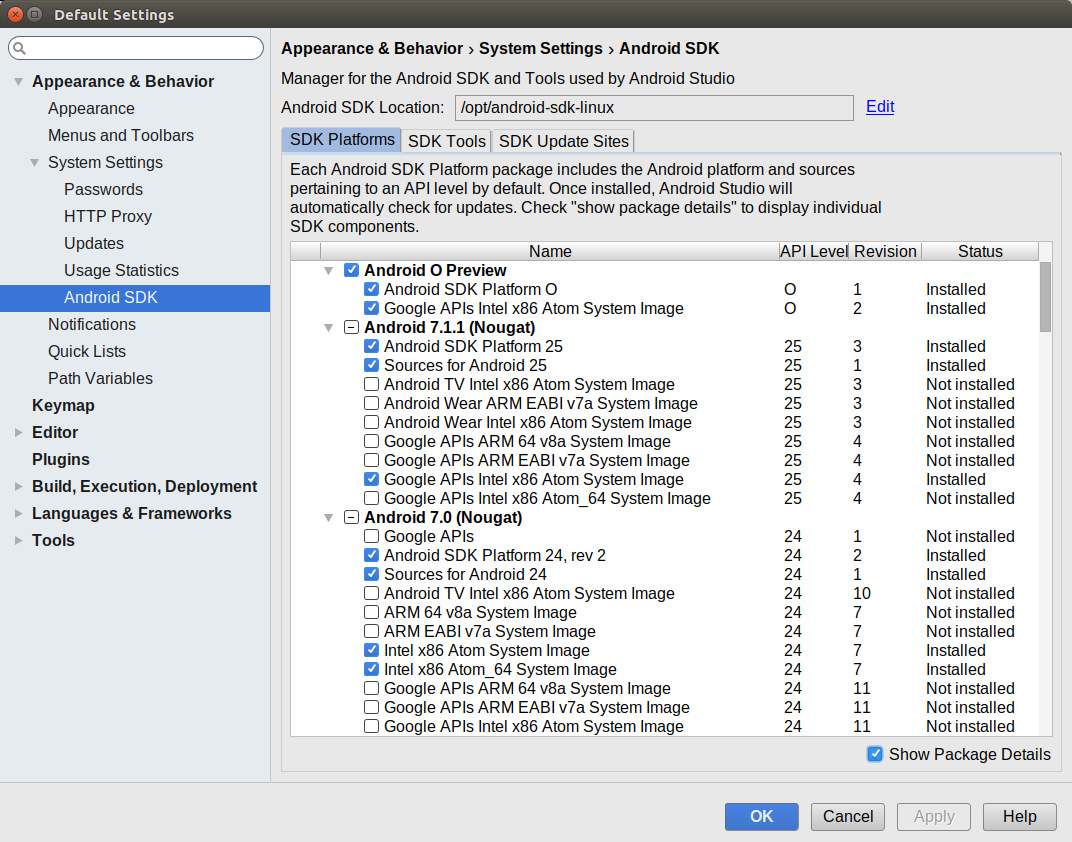
Task: Collapse Android O Preview group
Action: tap(329, 271)
